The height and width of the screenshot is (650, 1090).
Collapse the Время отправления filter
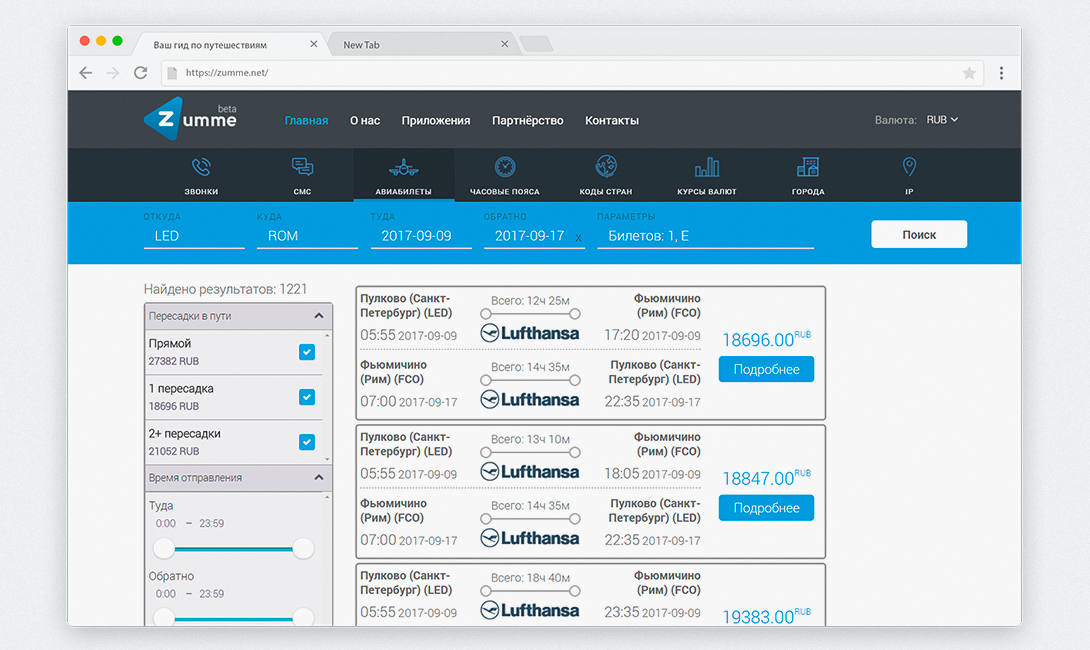pos(318,478)
